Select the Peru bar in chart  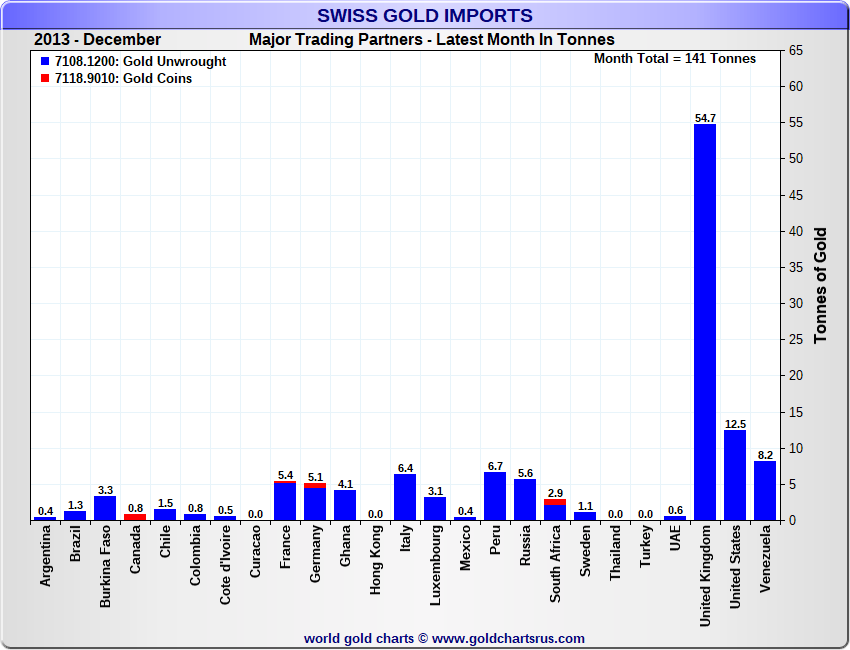click(x=495, y=496)
